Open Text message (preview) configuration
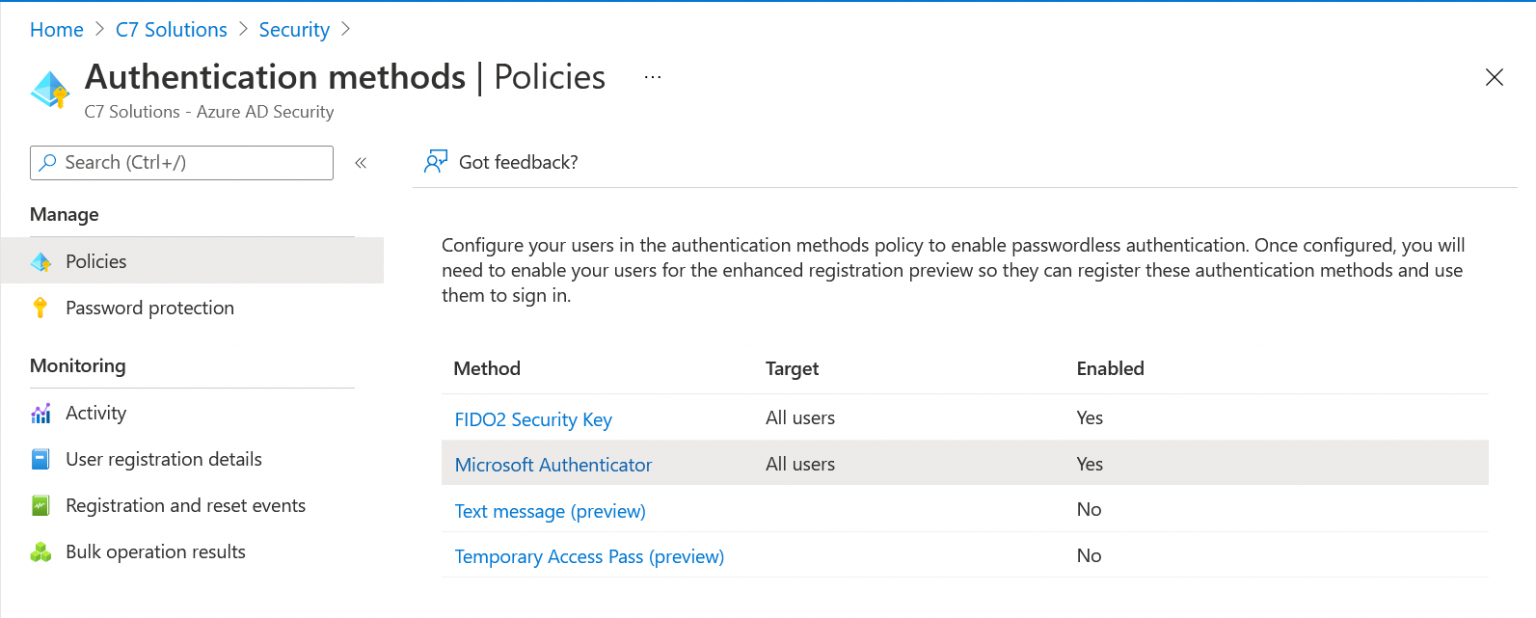 pos(549,511)
